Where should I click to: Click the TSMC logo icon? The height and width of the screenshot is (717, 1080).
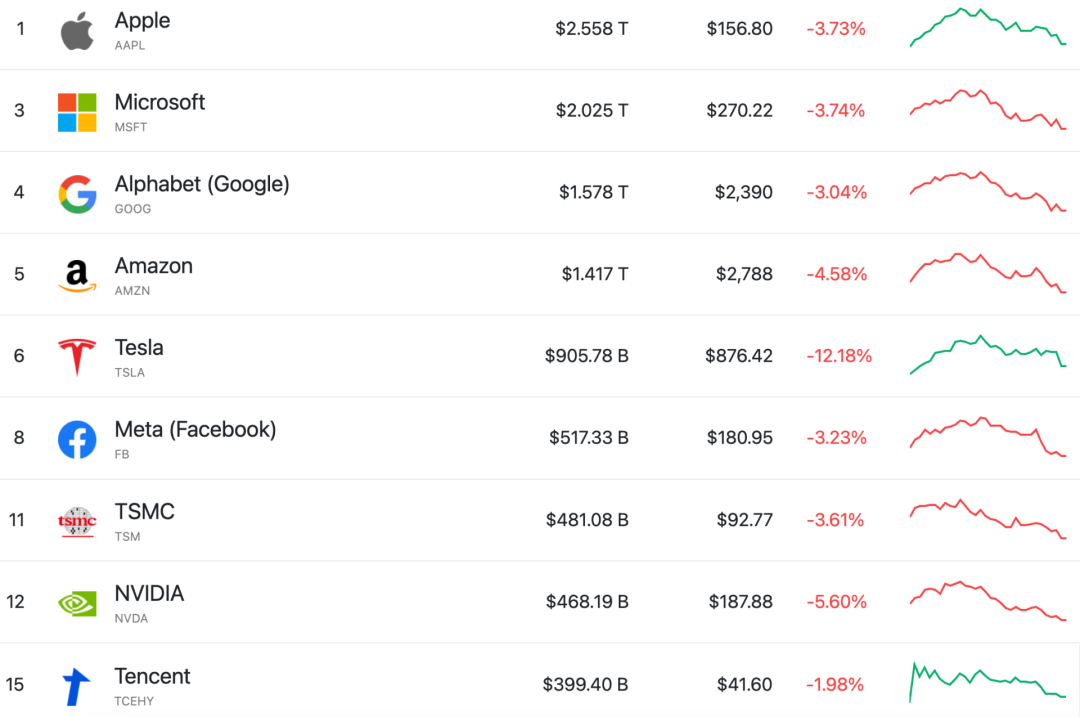click(77, 521)
